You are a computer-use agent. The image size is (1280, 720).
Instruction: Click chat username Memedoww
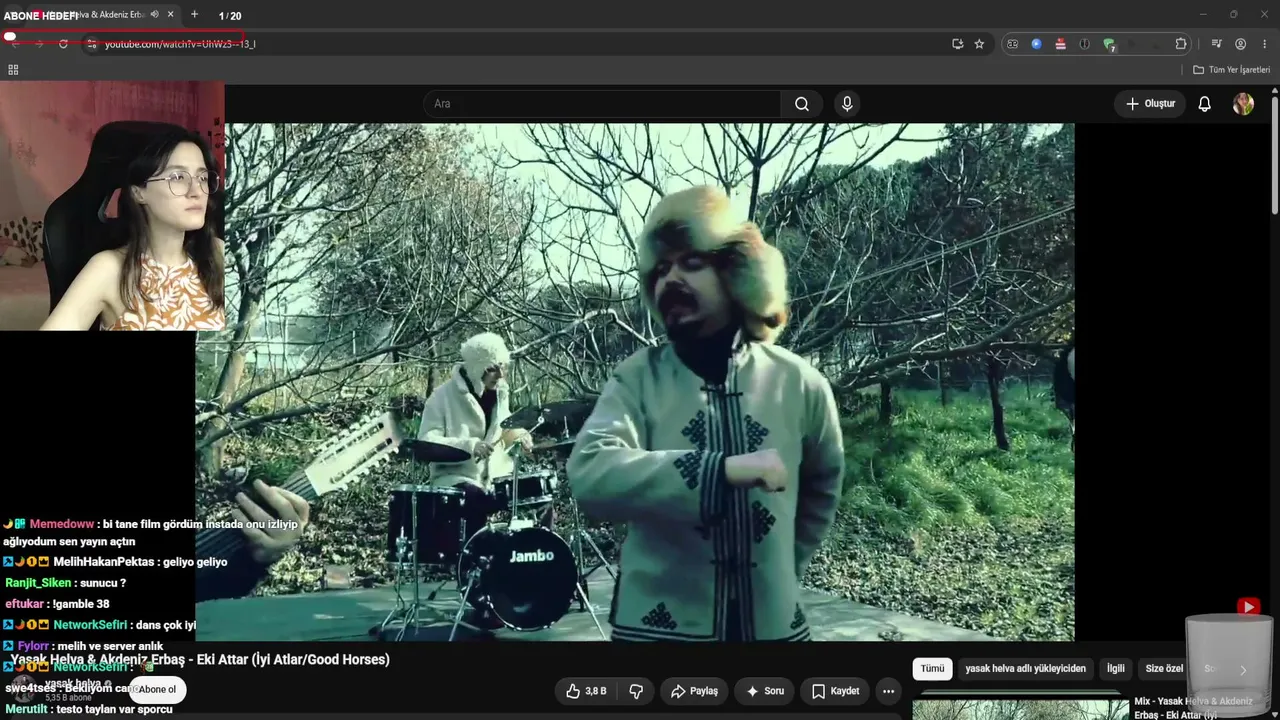click(x=62, y=524)
